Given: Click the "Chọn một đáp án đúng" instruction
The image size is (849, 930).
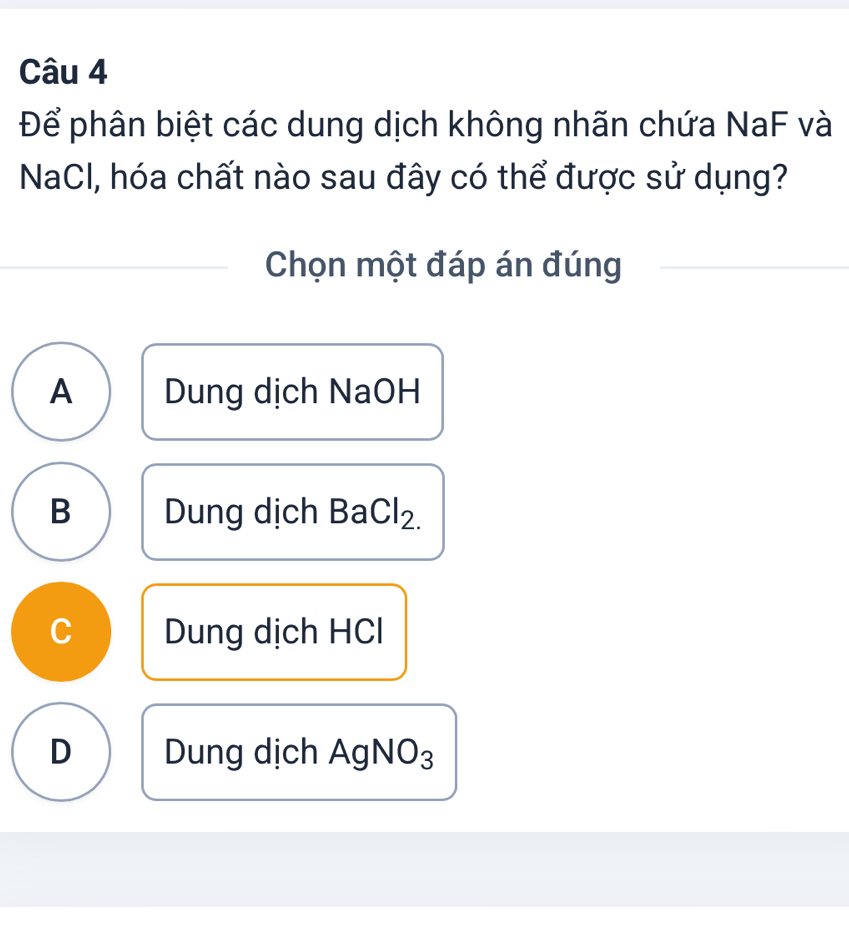Looking at the screenshot, I should pyautogui.click(x=443, y=265).
